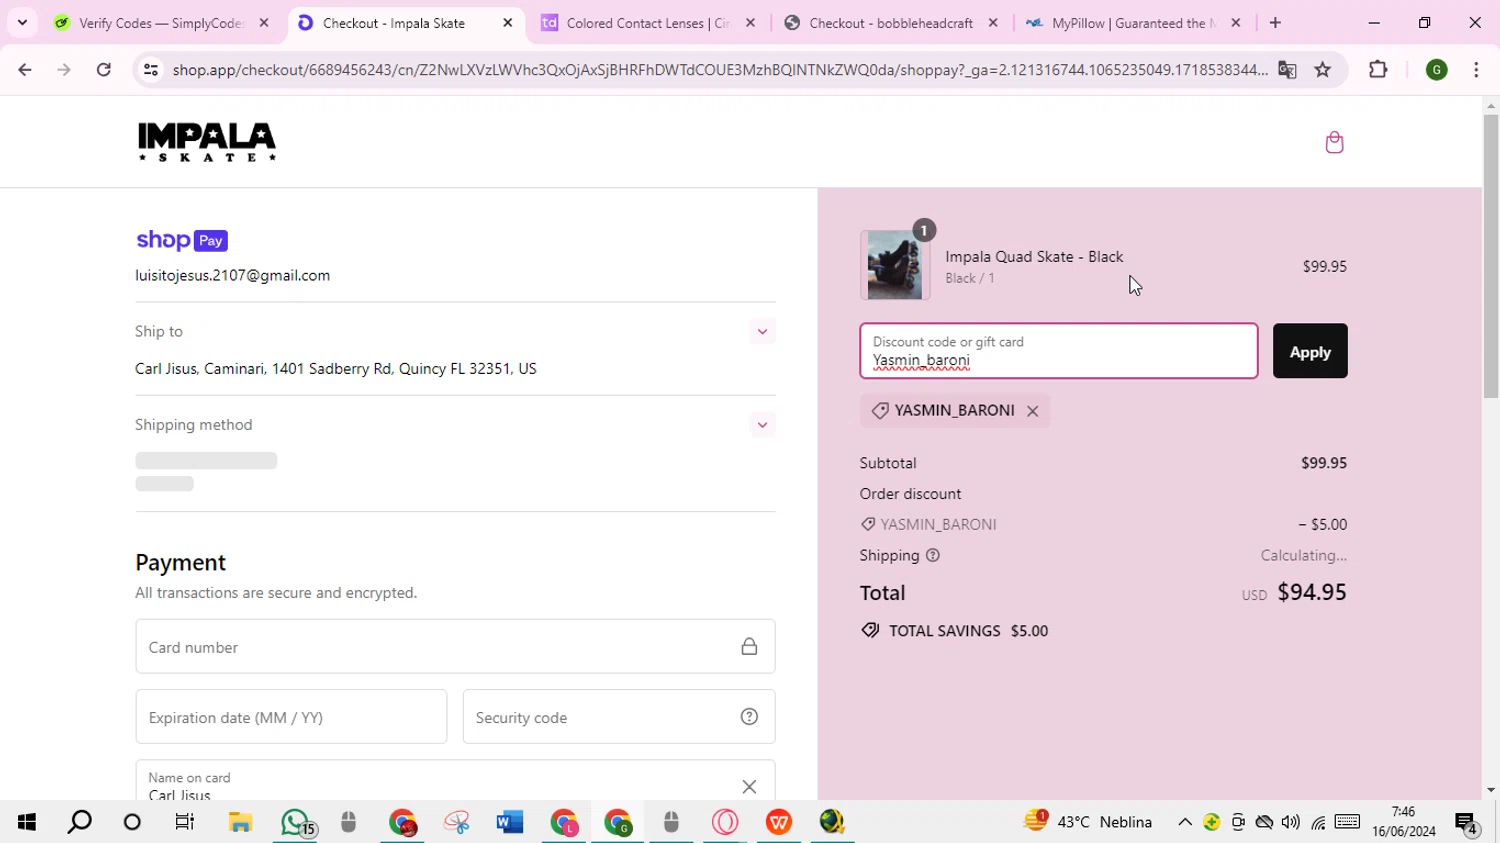
Task: Switch to the Verify Codes SimplyCodes tab
Action: (160, 23)
